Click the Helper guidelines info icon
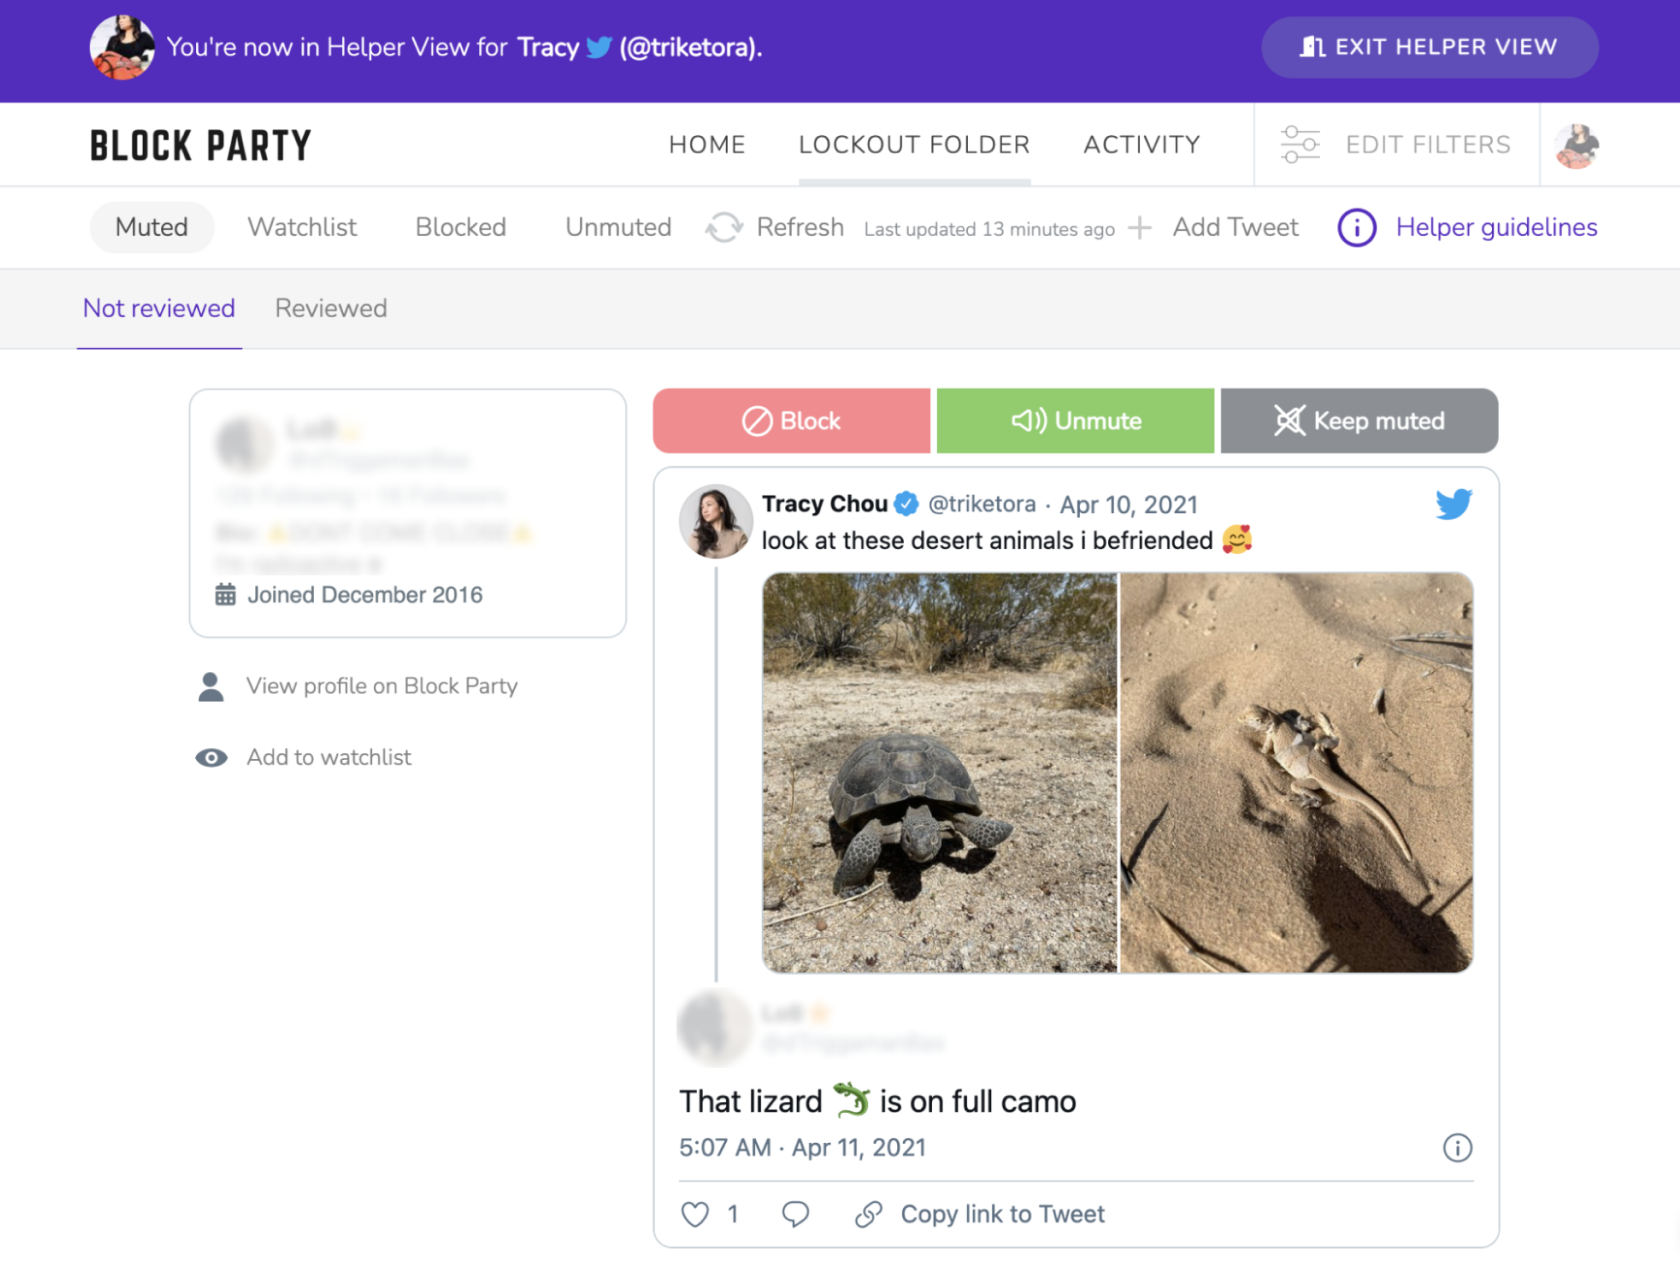The width and height of the screenshot is (1680, 1278). (1357, 228)
